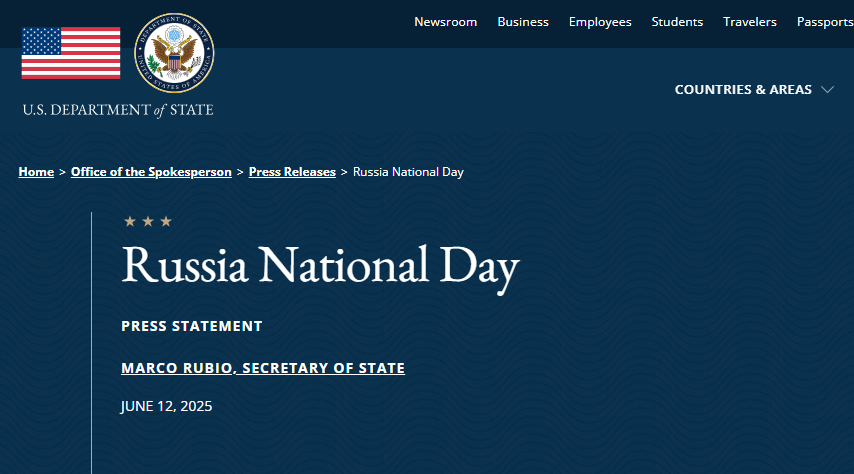The width and height of the screenshot is (854, 474).
Task: Open Office of the Spokesperson breadcrumb
Action: 151,172
